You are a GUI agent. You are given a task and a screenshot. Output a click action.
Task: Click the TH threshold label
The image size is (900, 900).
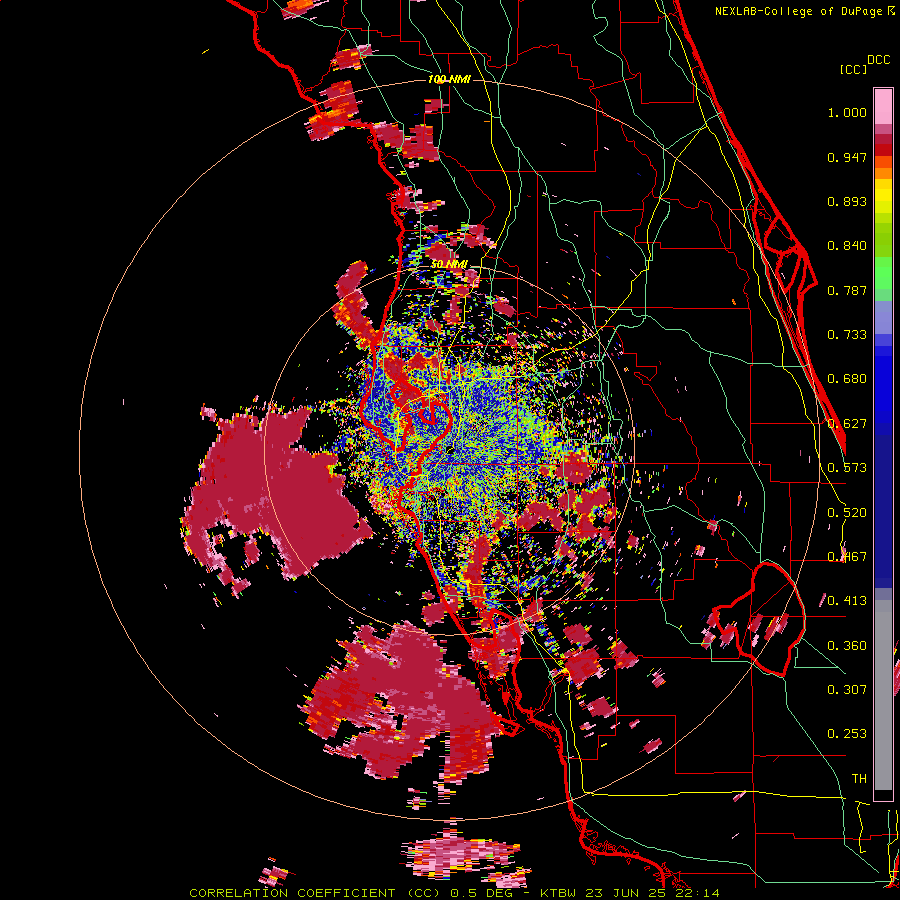point(859,779)
